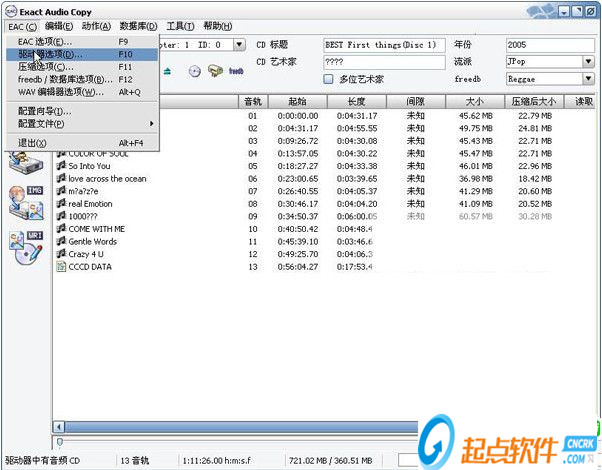Open the drive selection dropdown arrow
The height and width of the screenshot is (470, 602).
(239, 45)
